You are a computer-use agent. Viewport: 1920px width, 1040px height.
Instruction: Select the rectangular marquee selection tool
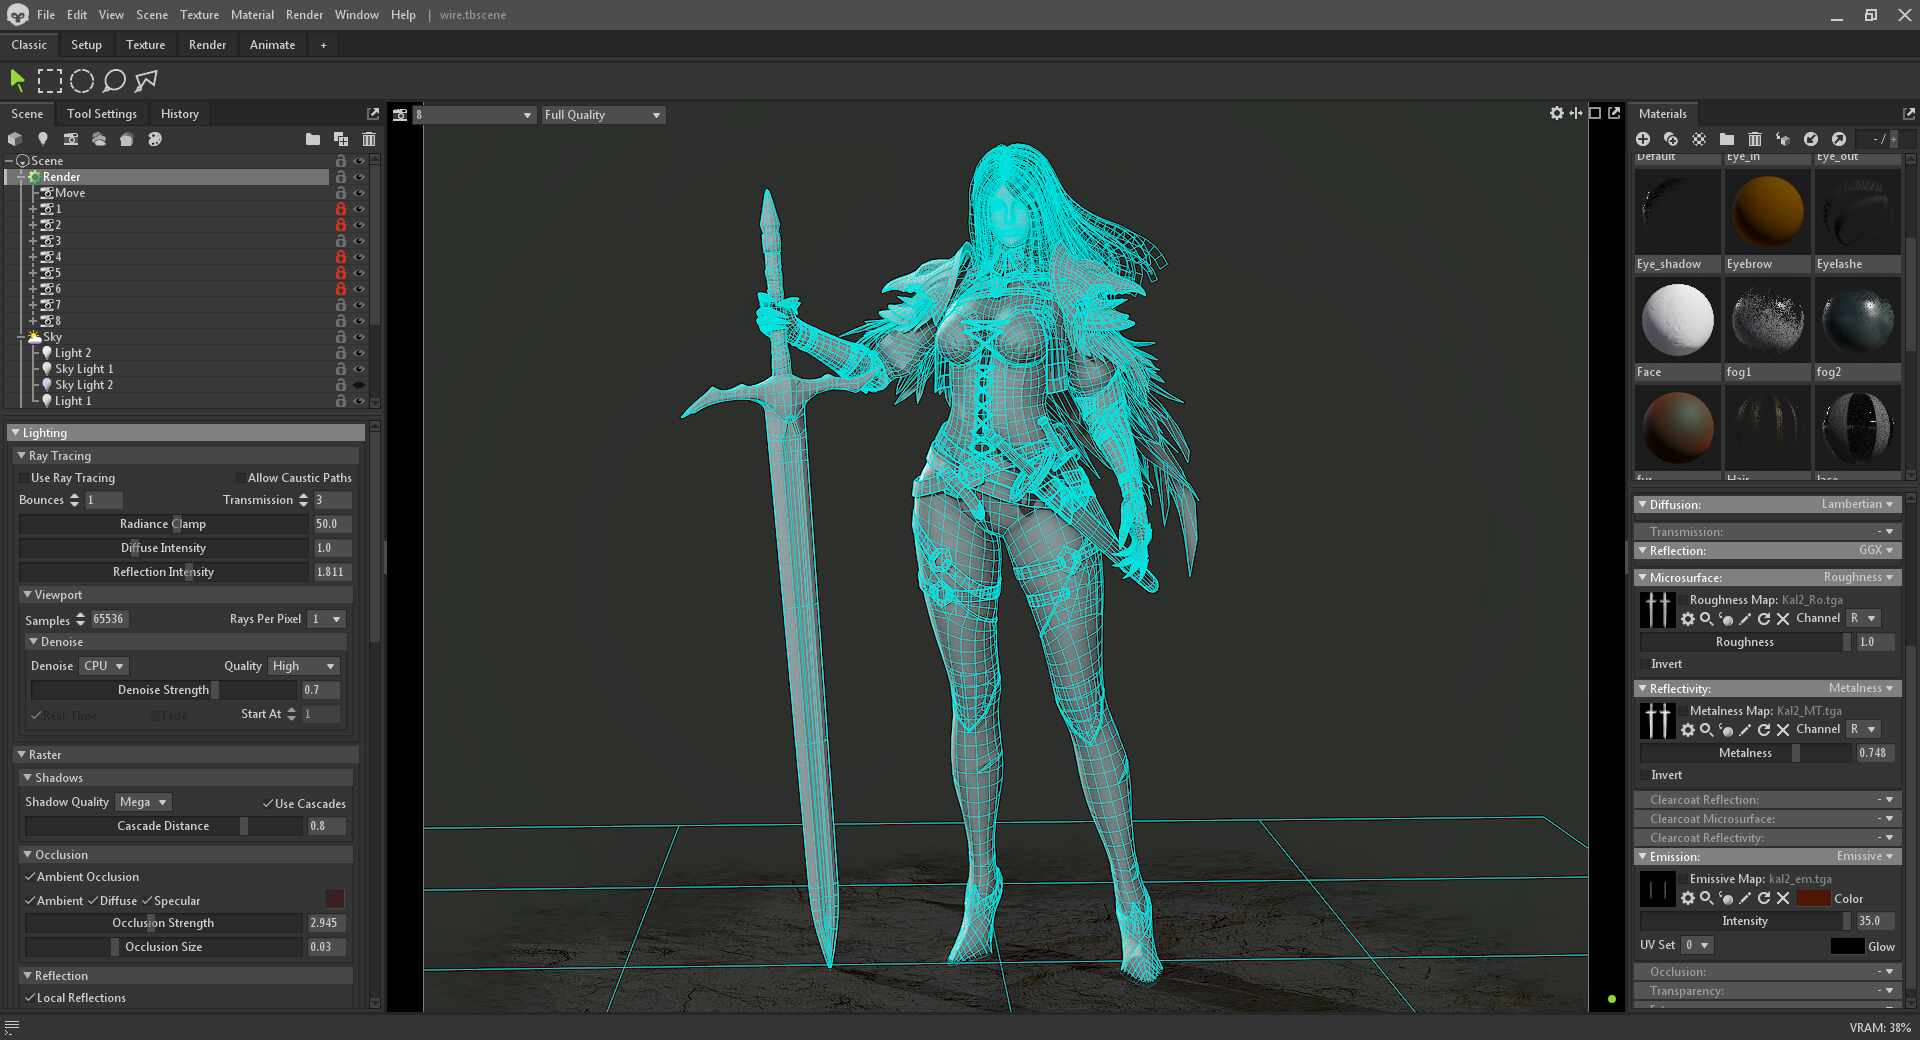coord(50,81)
